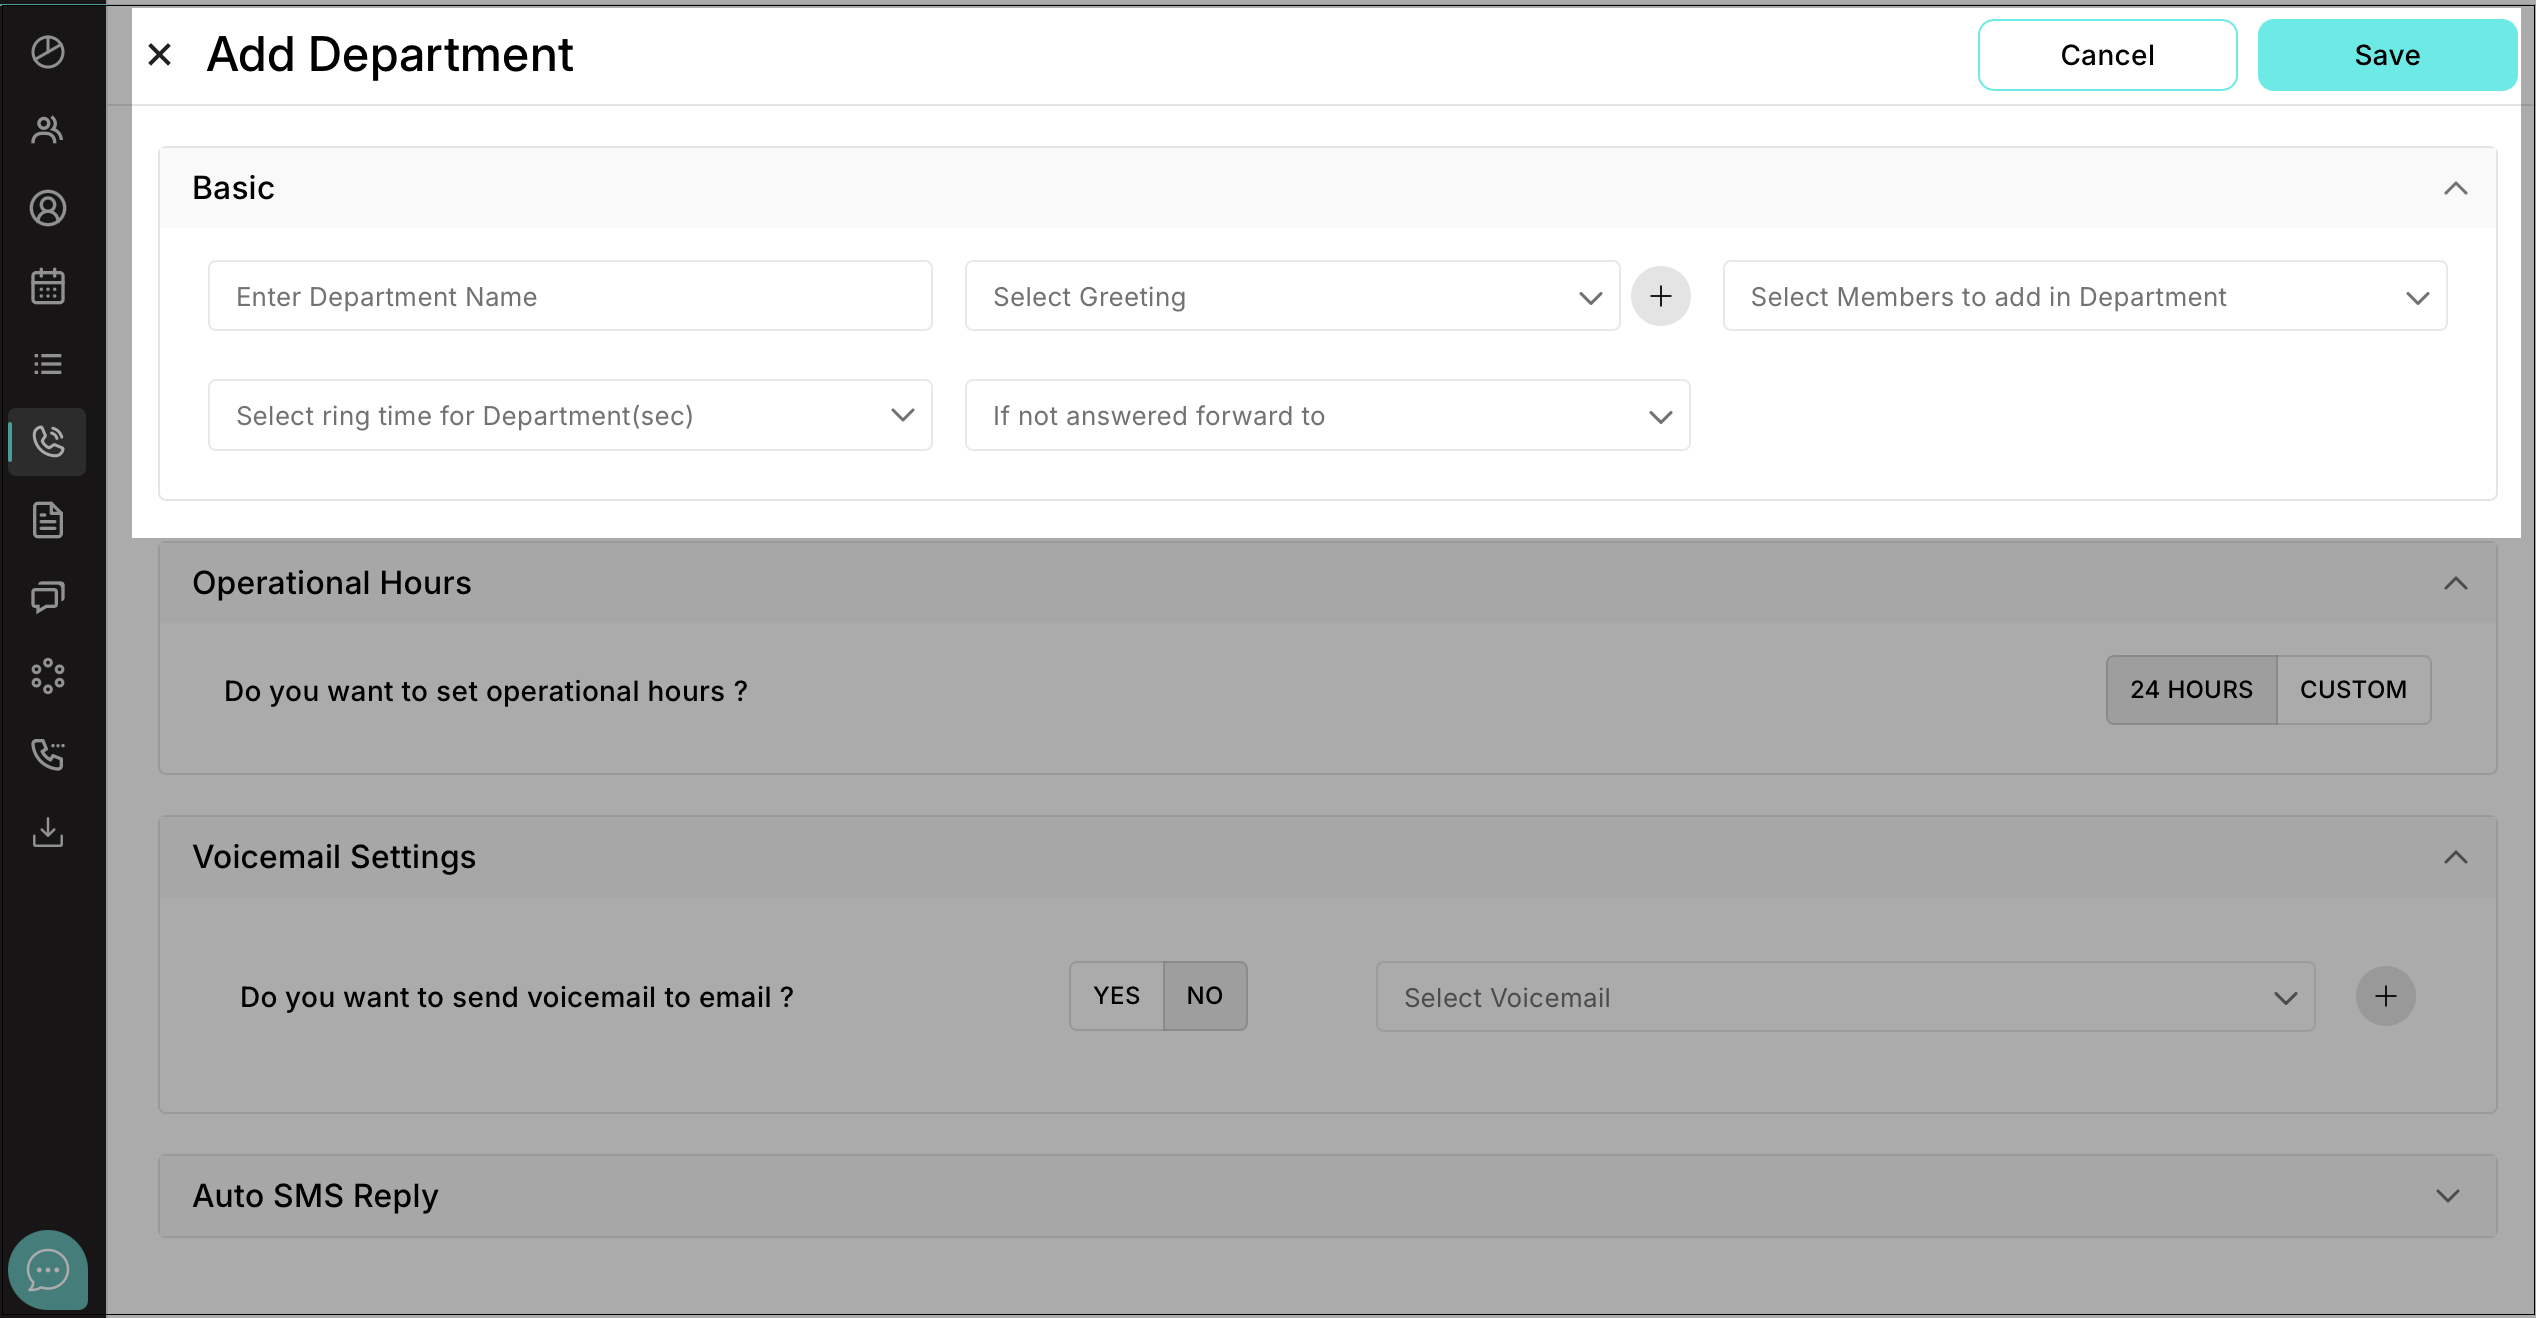
Task: Click the plus button next to Select Greeting
Action: (x=1660, y=296)
